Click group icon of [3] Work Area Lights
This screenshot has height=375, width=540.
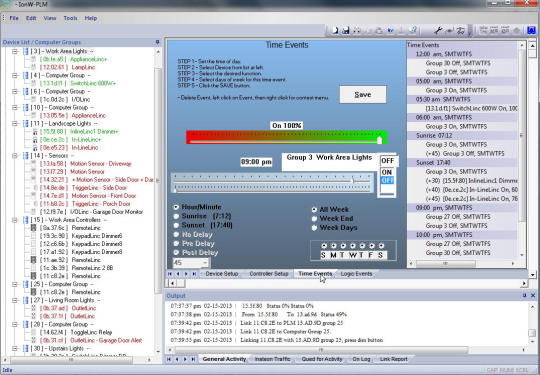coord(26,51)
